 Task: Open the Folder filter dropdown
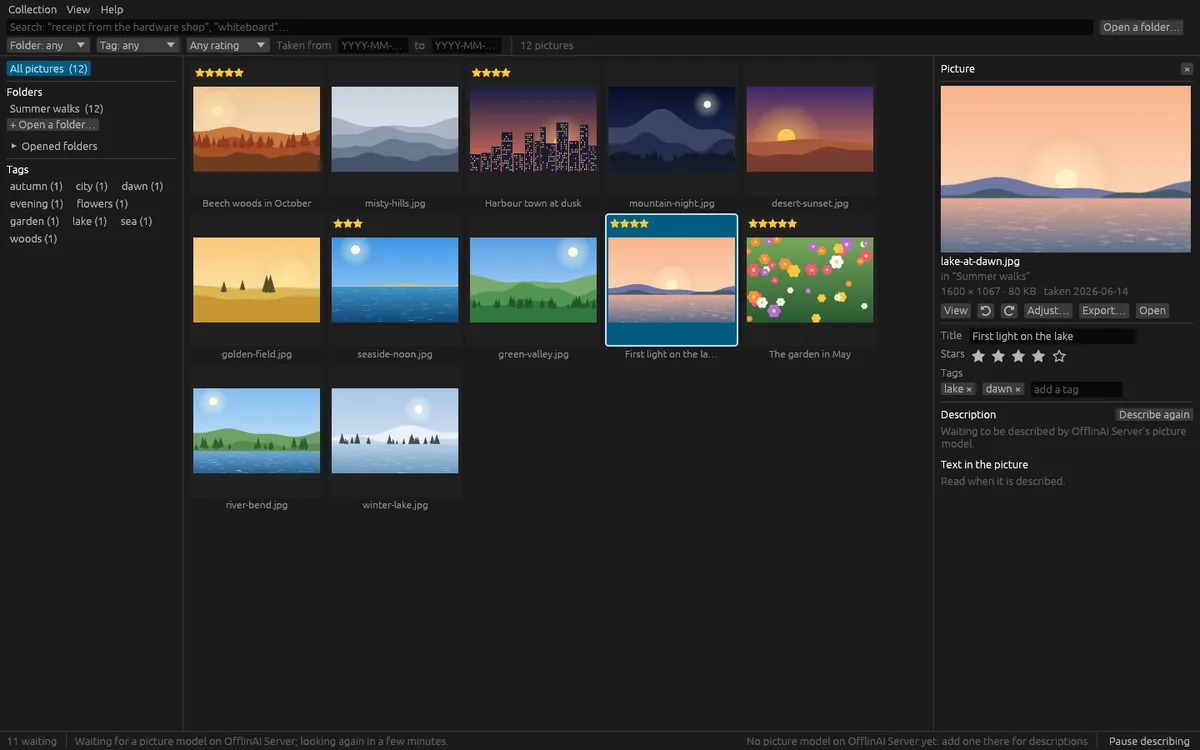click(48, 45)
